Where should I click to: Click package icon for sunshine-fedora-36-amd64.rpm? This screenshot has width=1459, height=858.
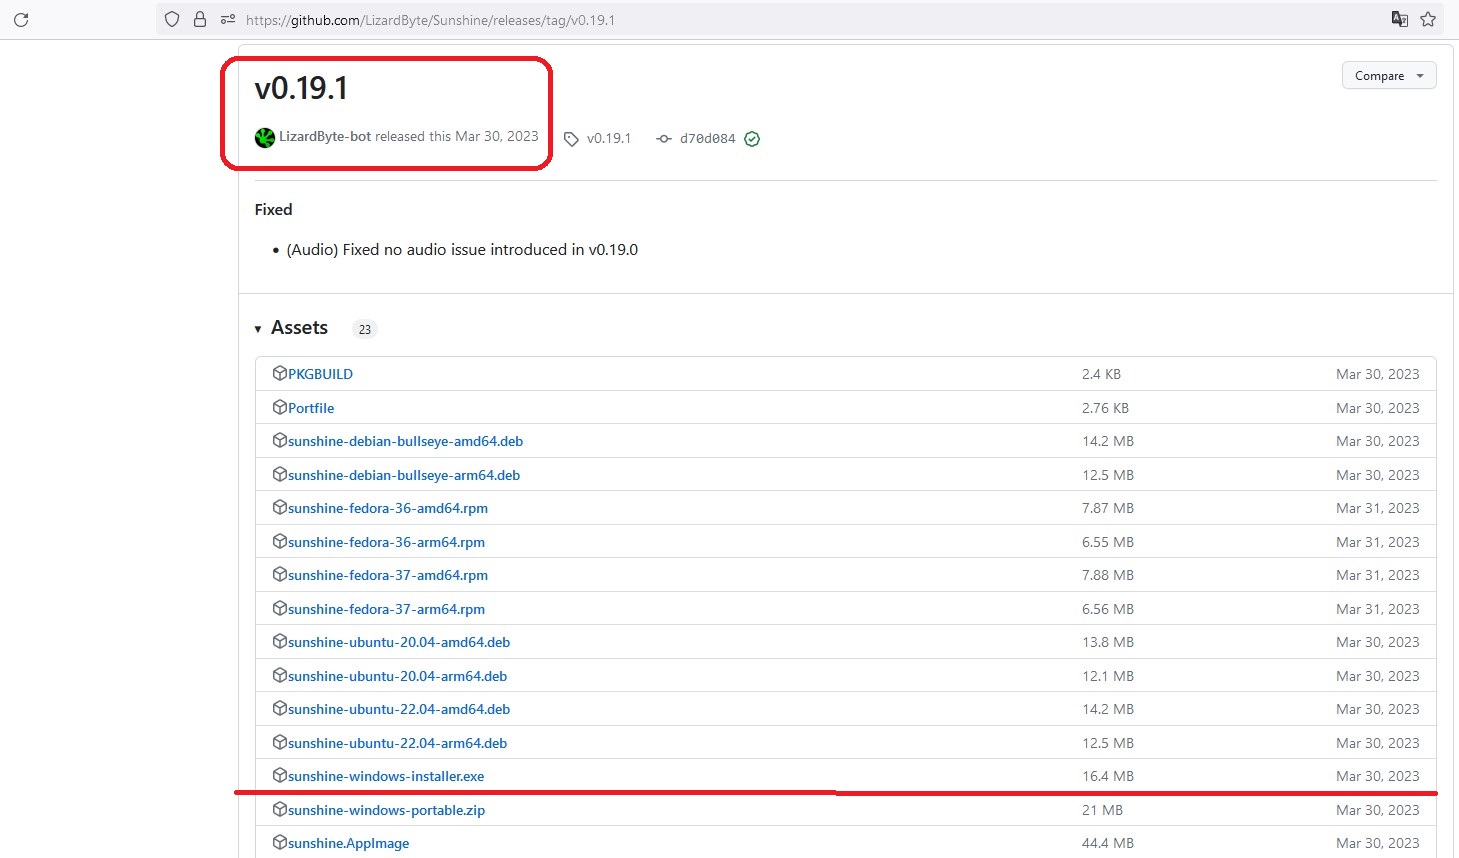[280, 507]
